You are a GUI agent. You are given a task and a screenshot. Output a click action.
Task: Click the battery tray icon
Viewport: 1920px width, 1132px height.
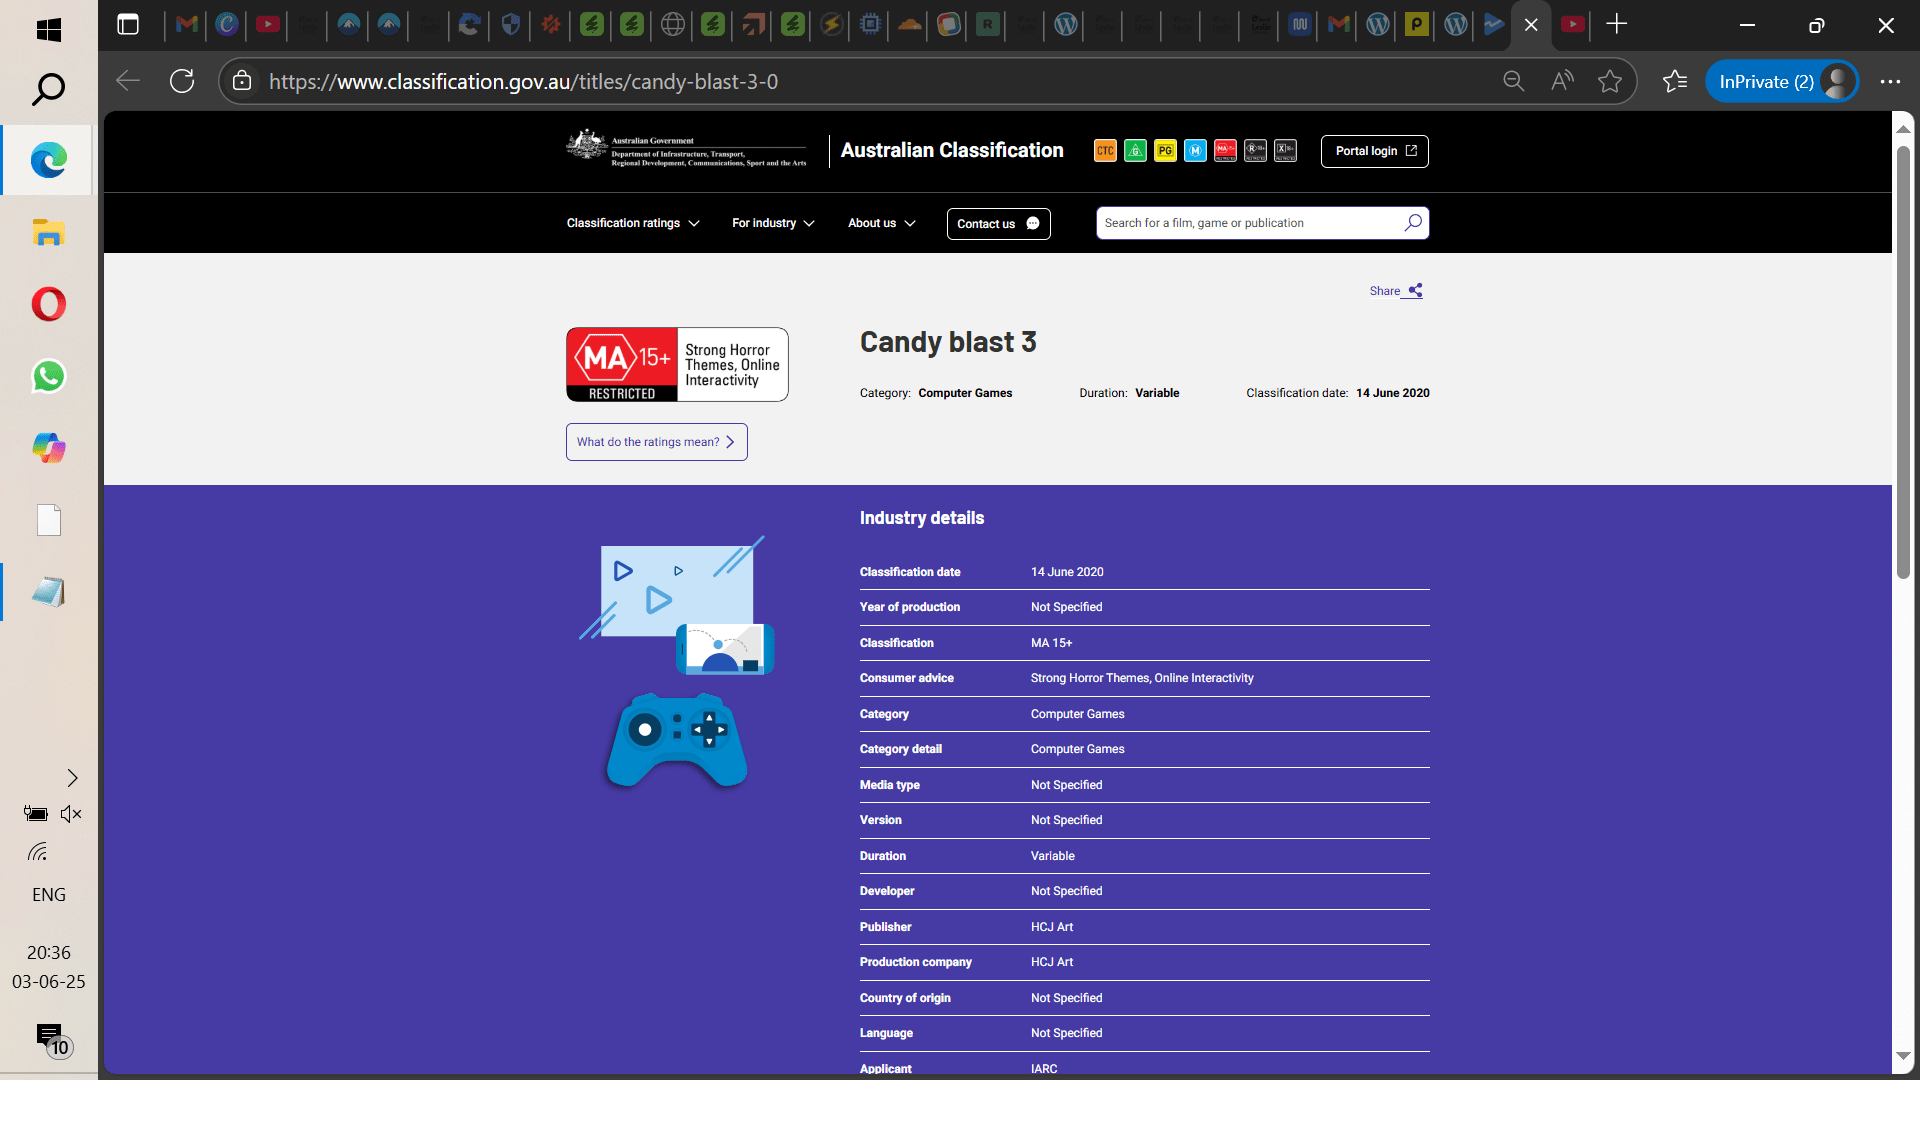pyautogui.click(x=35, y=814)
